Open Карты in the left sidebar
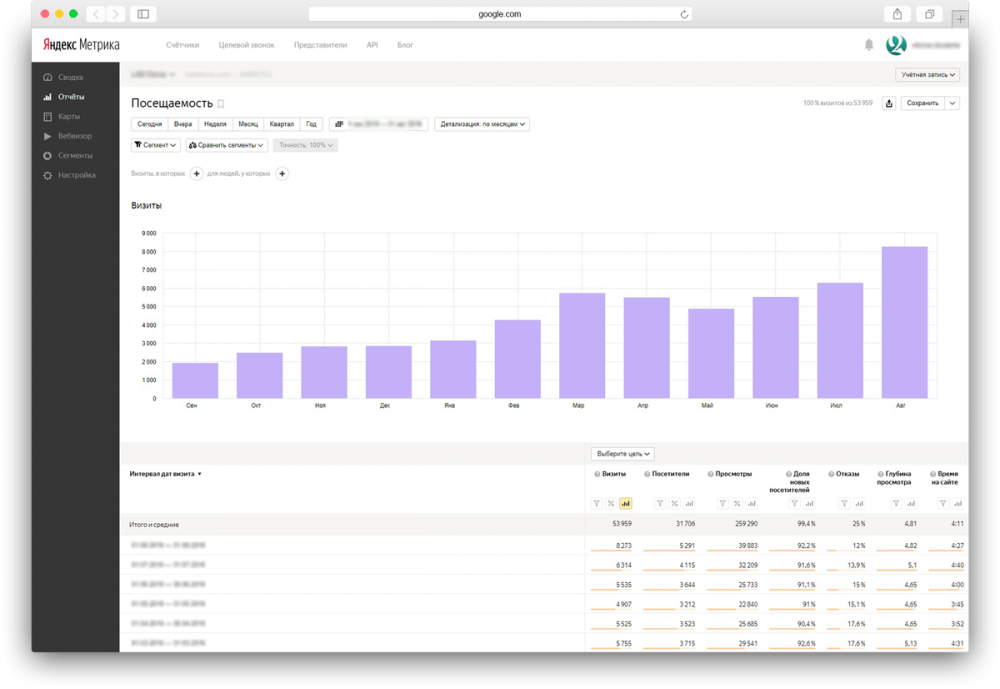Screen dimensions: 1000x689 69,116
